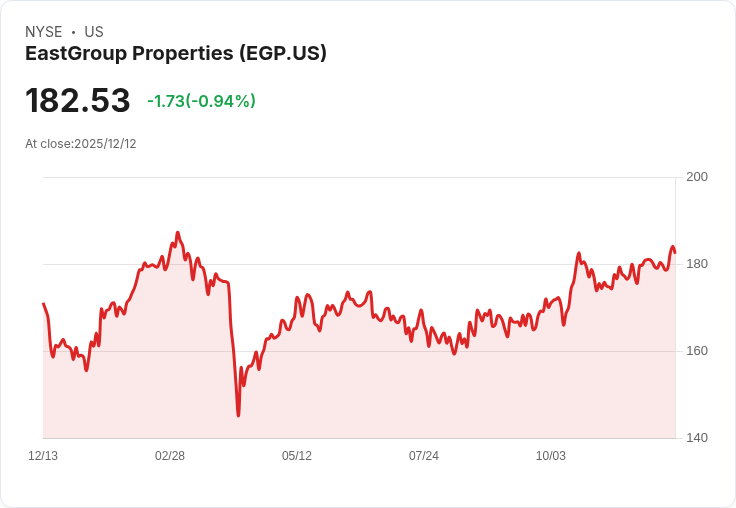This screenshot has width=736, height=508.
Task: Click the last data point at chart's right end
Action: [675, 253]
